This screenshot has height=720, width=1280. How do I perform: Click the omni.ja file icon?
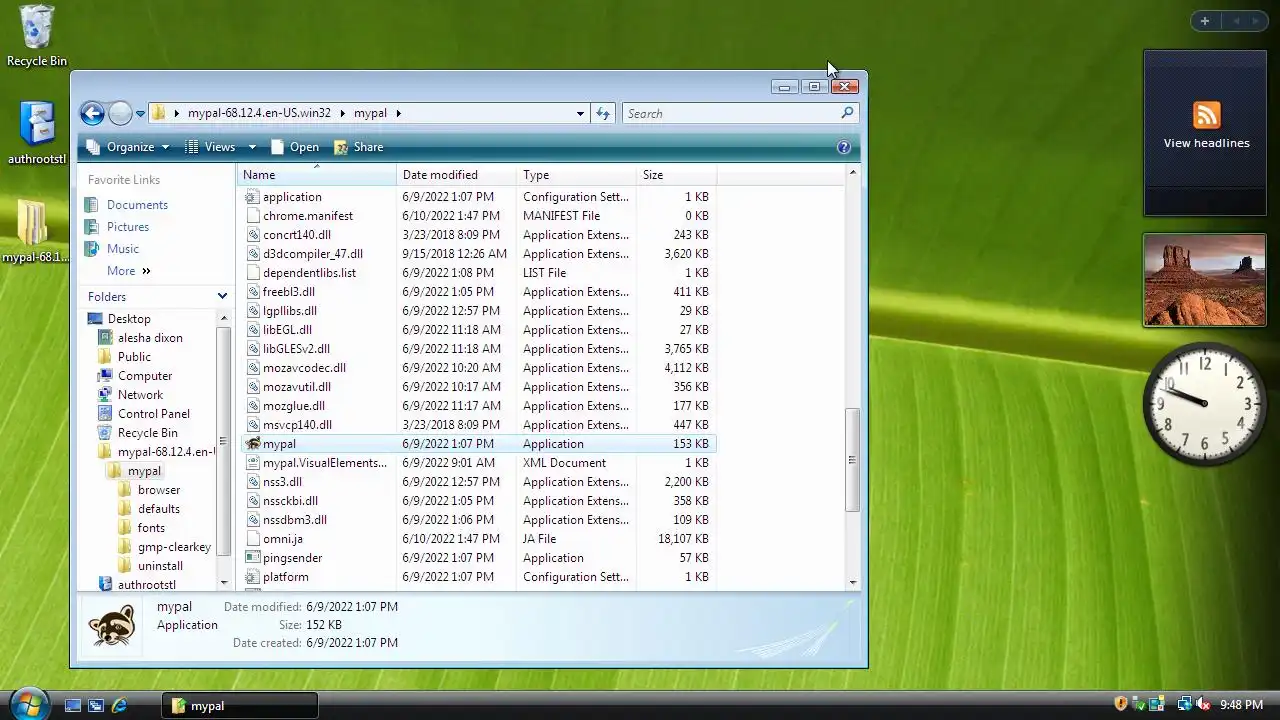253,539
